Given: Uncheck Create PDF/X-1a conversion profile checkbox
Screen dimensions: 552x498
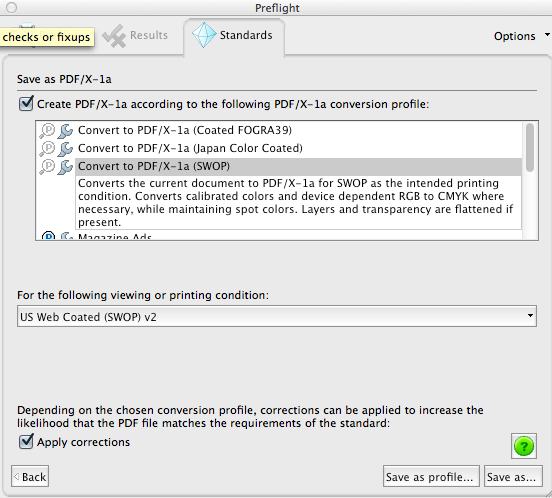Looking at the screenshot, I should point(26,103).
